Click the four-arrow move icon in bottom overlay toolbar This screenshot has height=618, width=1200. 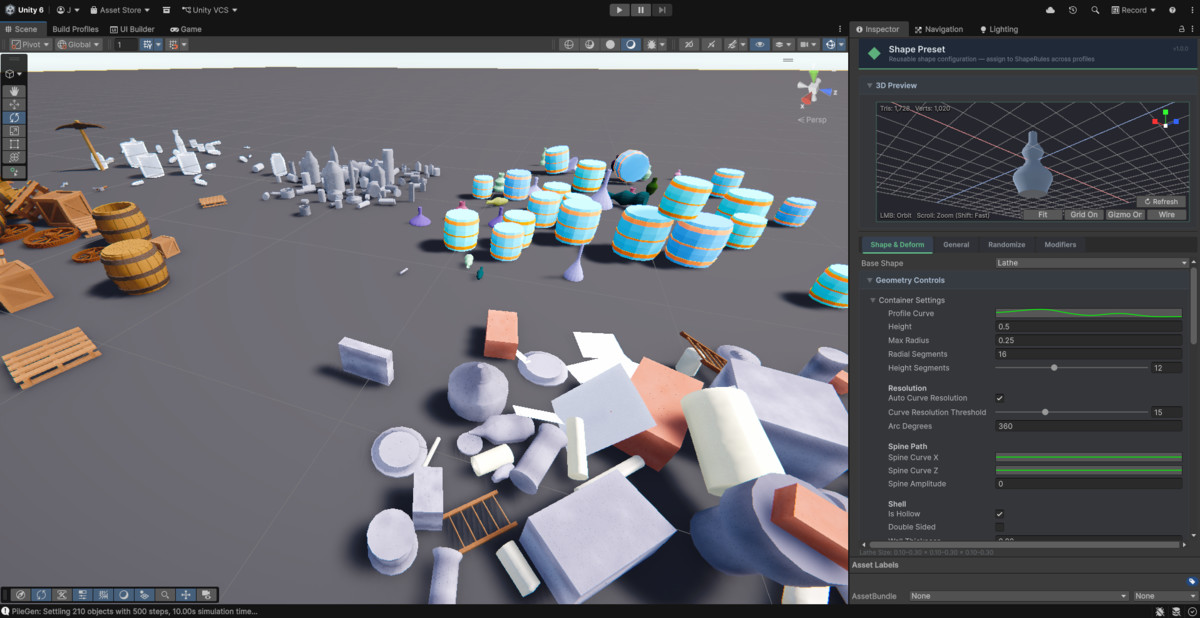(186, 594)
